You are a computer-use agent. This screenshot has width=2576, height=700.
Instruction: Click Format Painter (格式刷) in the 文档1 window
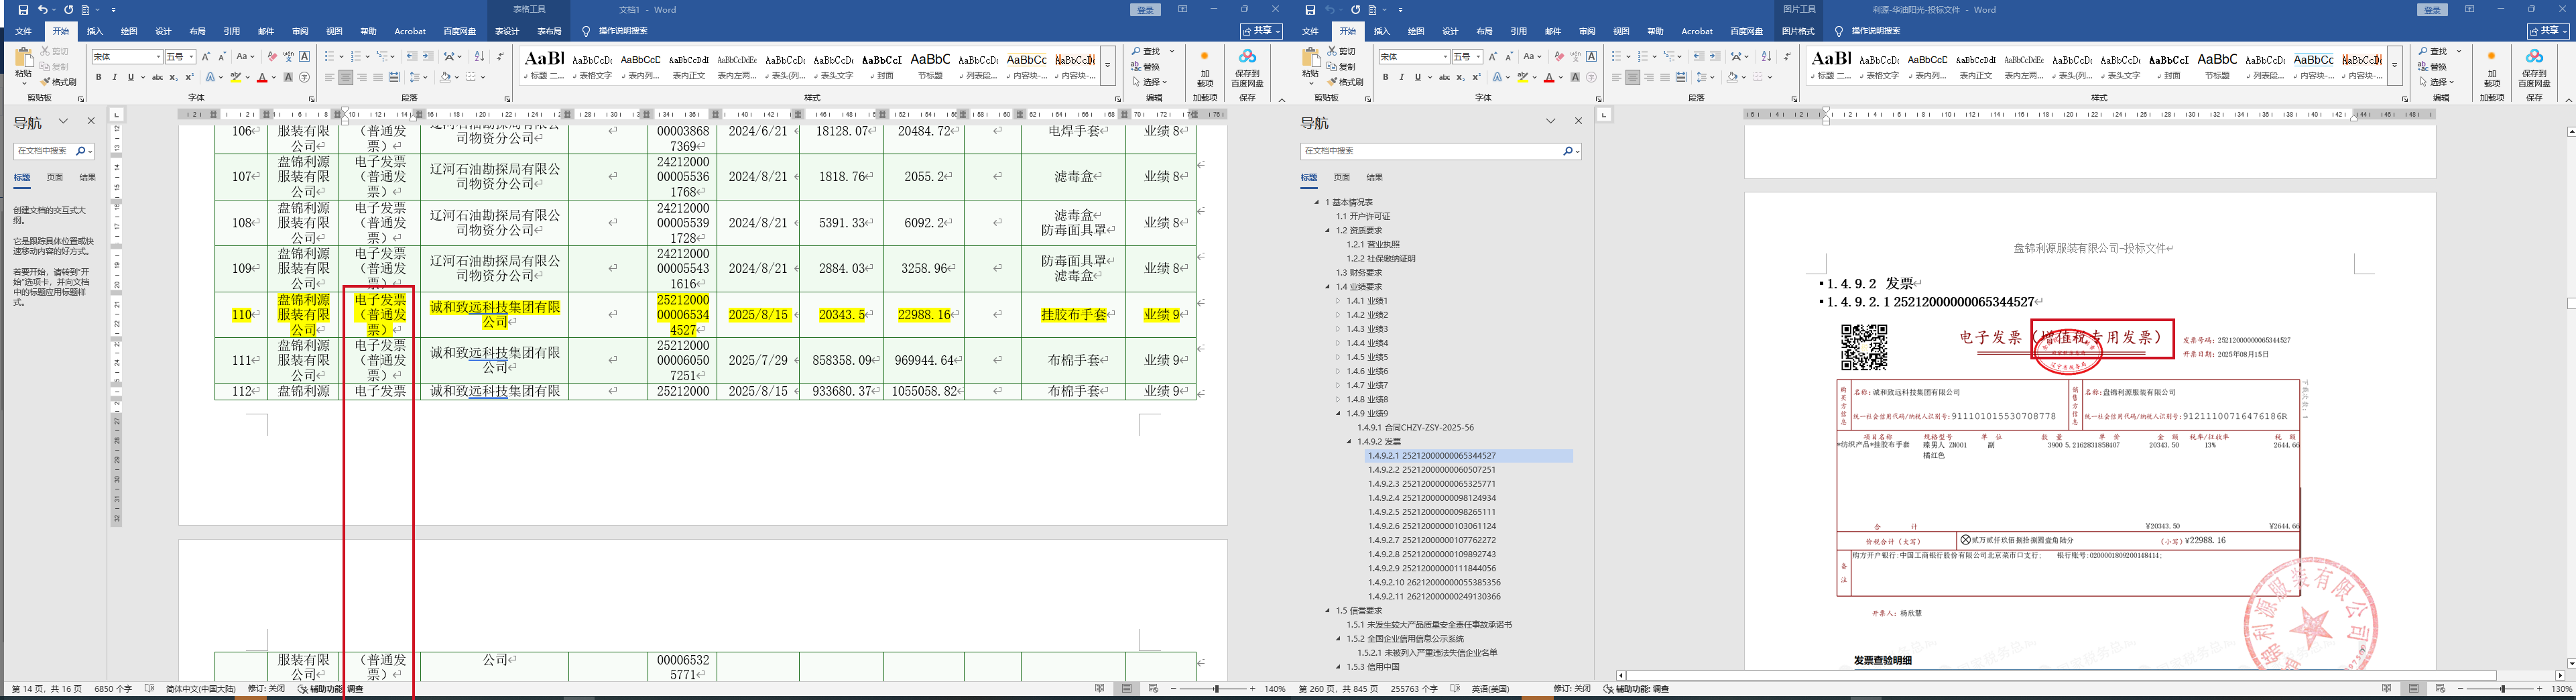pyautogui.click(x=58, y=82)
